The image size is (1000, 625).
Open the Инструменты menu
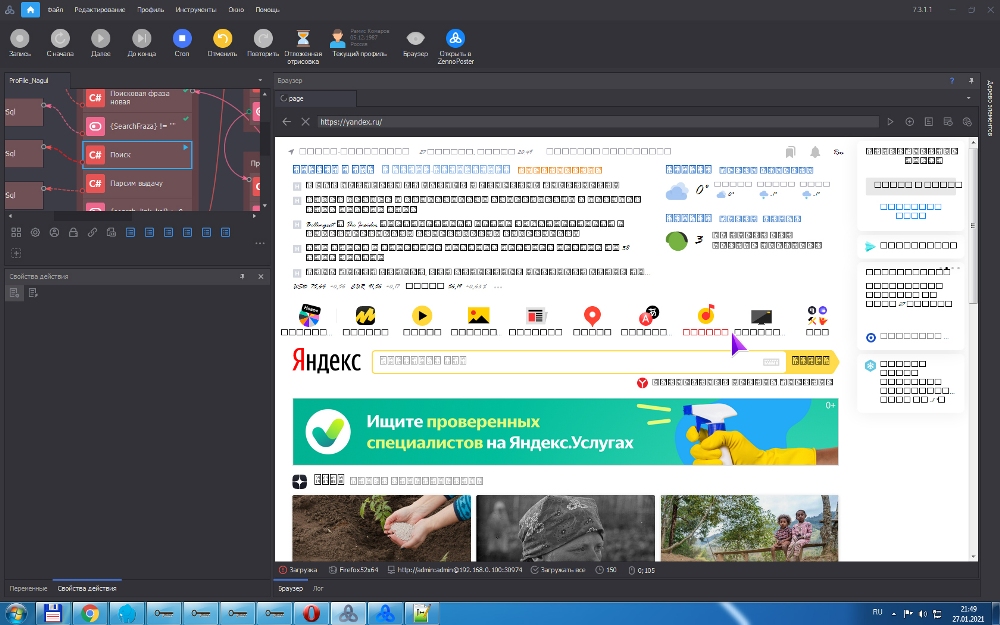click(196, 10)
